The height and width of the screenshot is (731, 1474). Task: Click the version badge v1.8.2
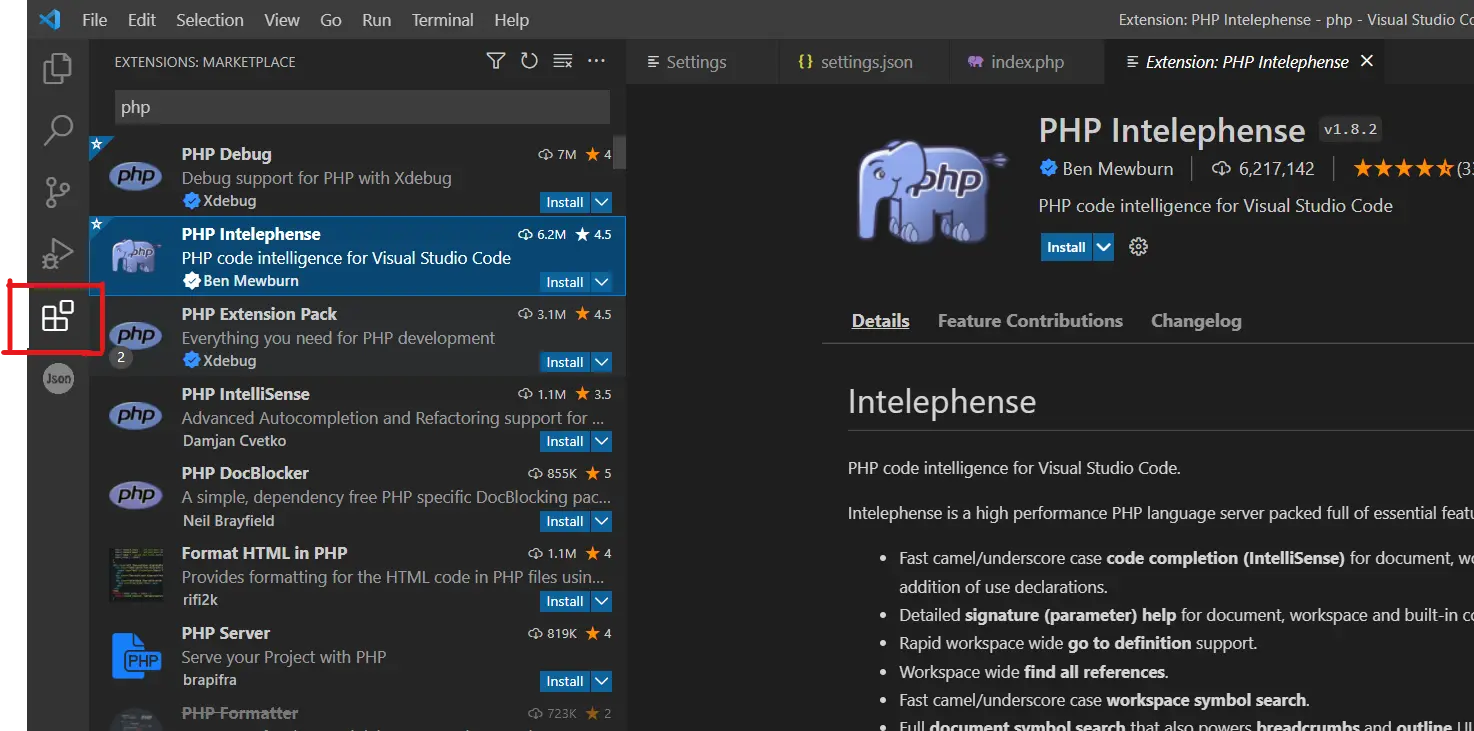pyautogui.click(x=1350, y=129)
